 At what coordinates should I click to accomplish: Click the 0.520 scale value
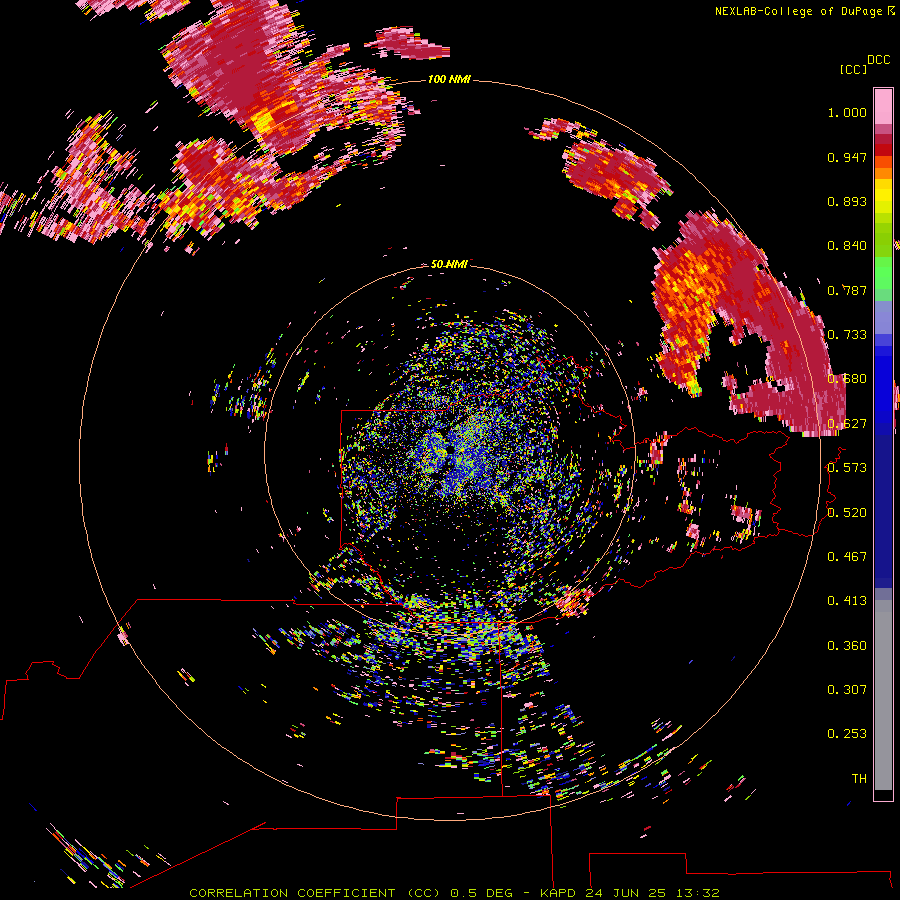pos(847,513)
